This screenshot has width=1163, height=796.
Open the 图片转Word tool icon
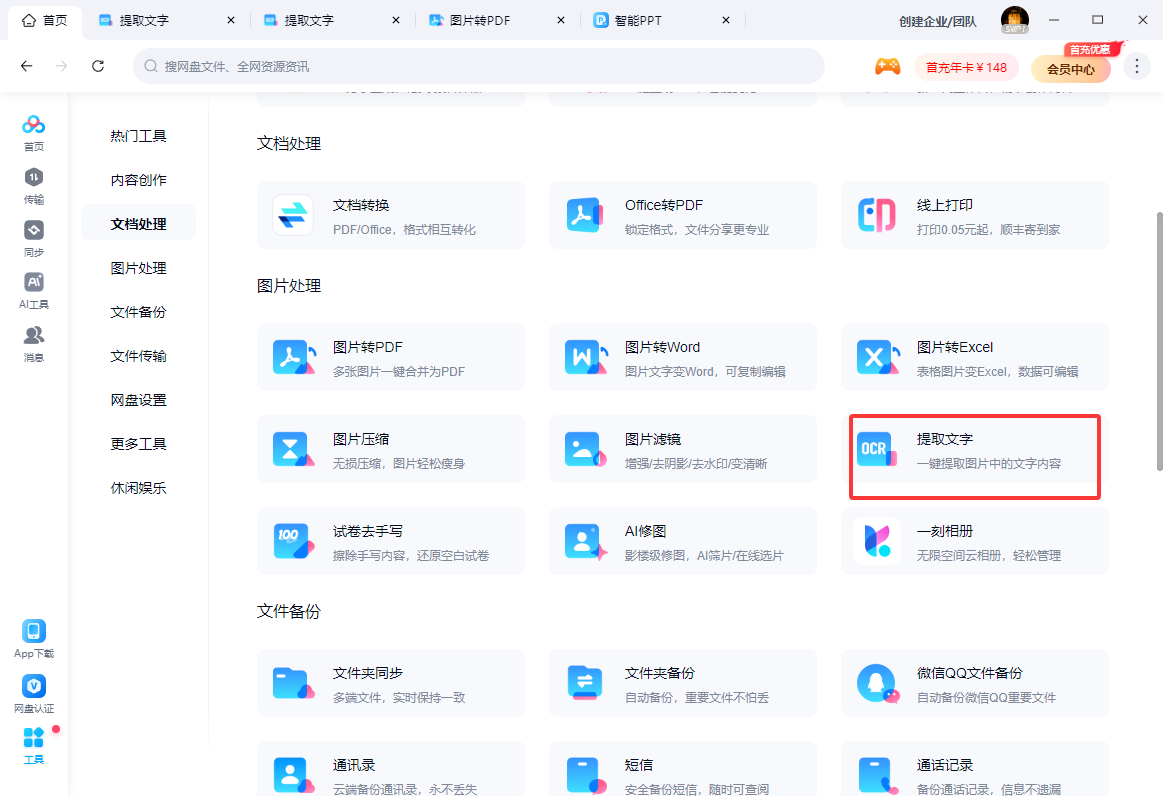click(585, 357)
